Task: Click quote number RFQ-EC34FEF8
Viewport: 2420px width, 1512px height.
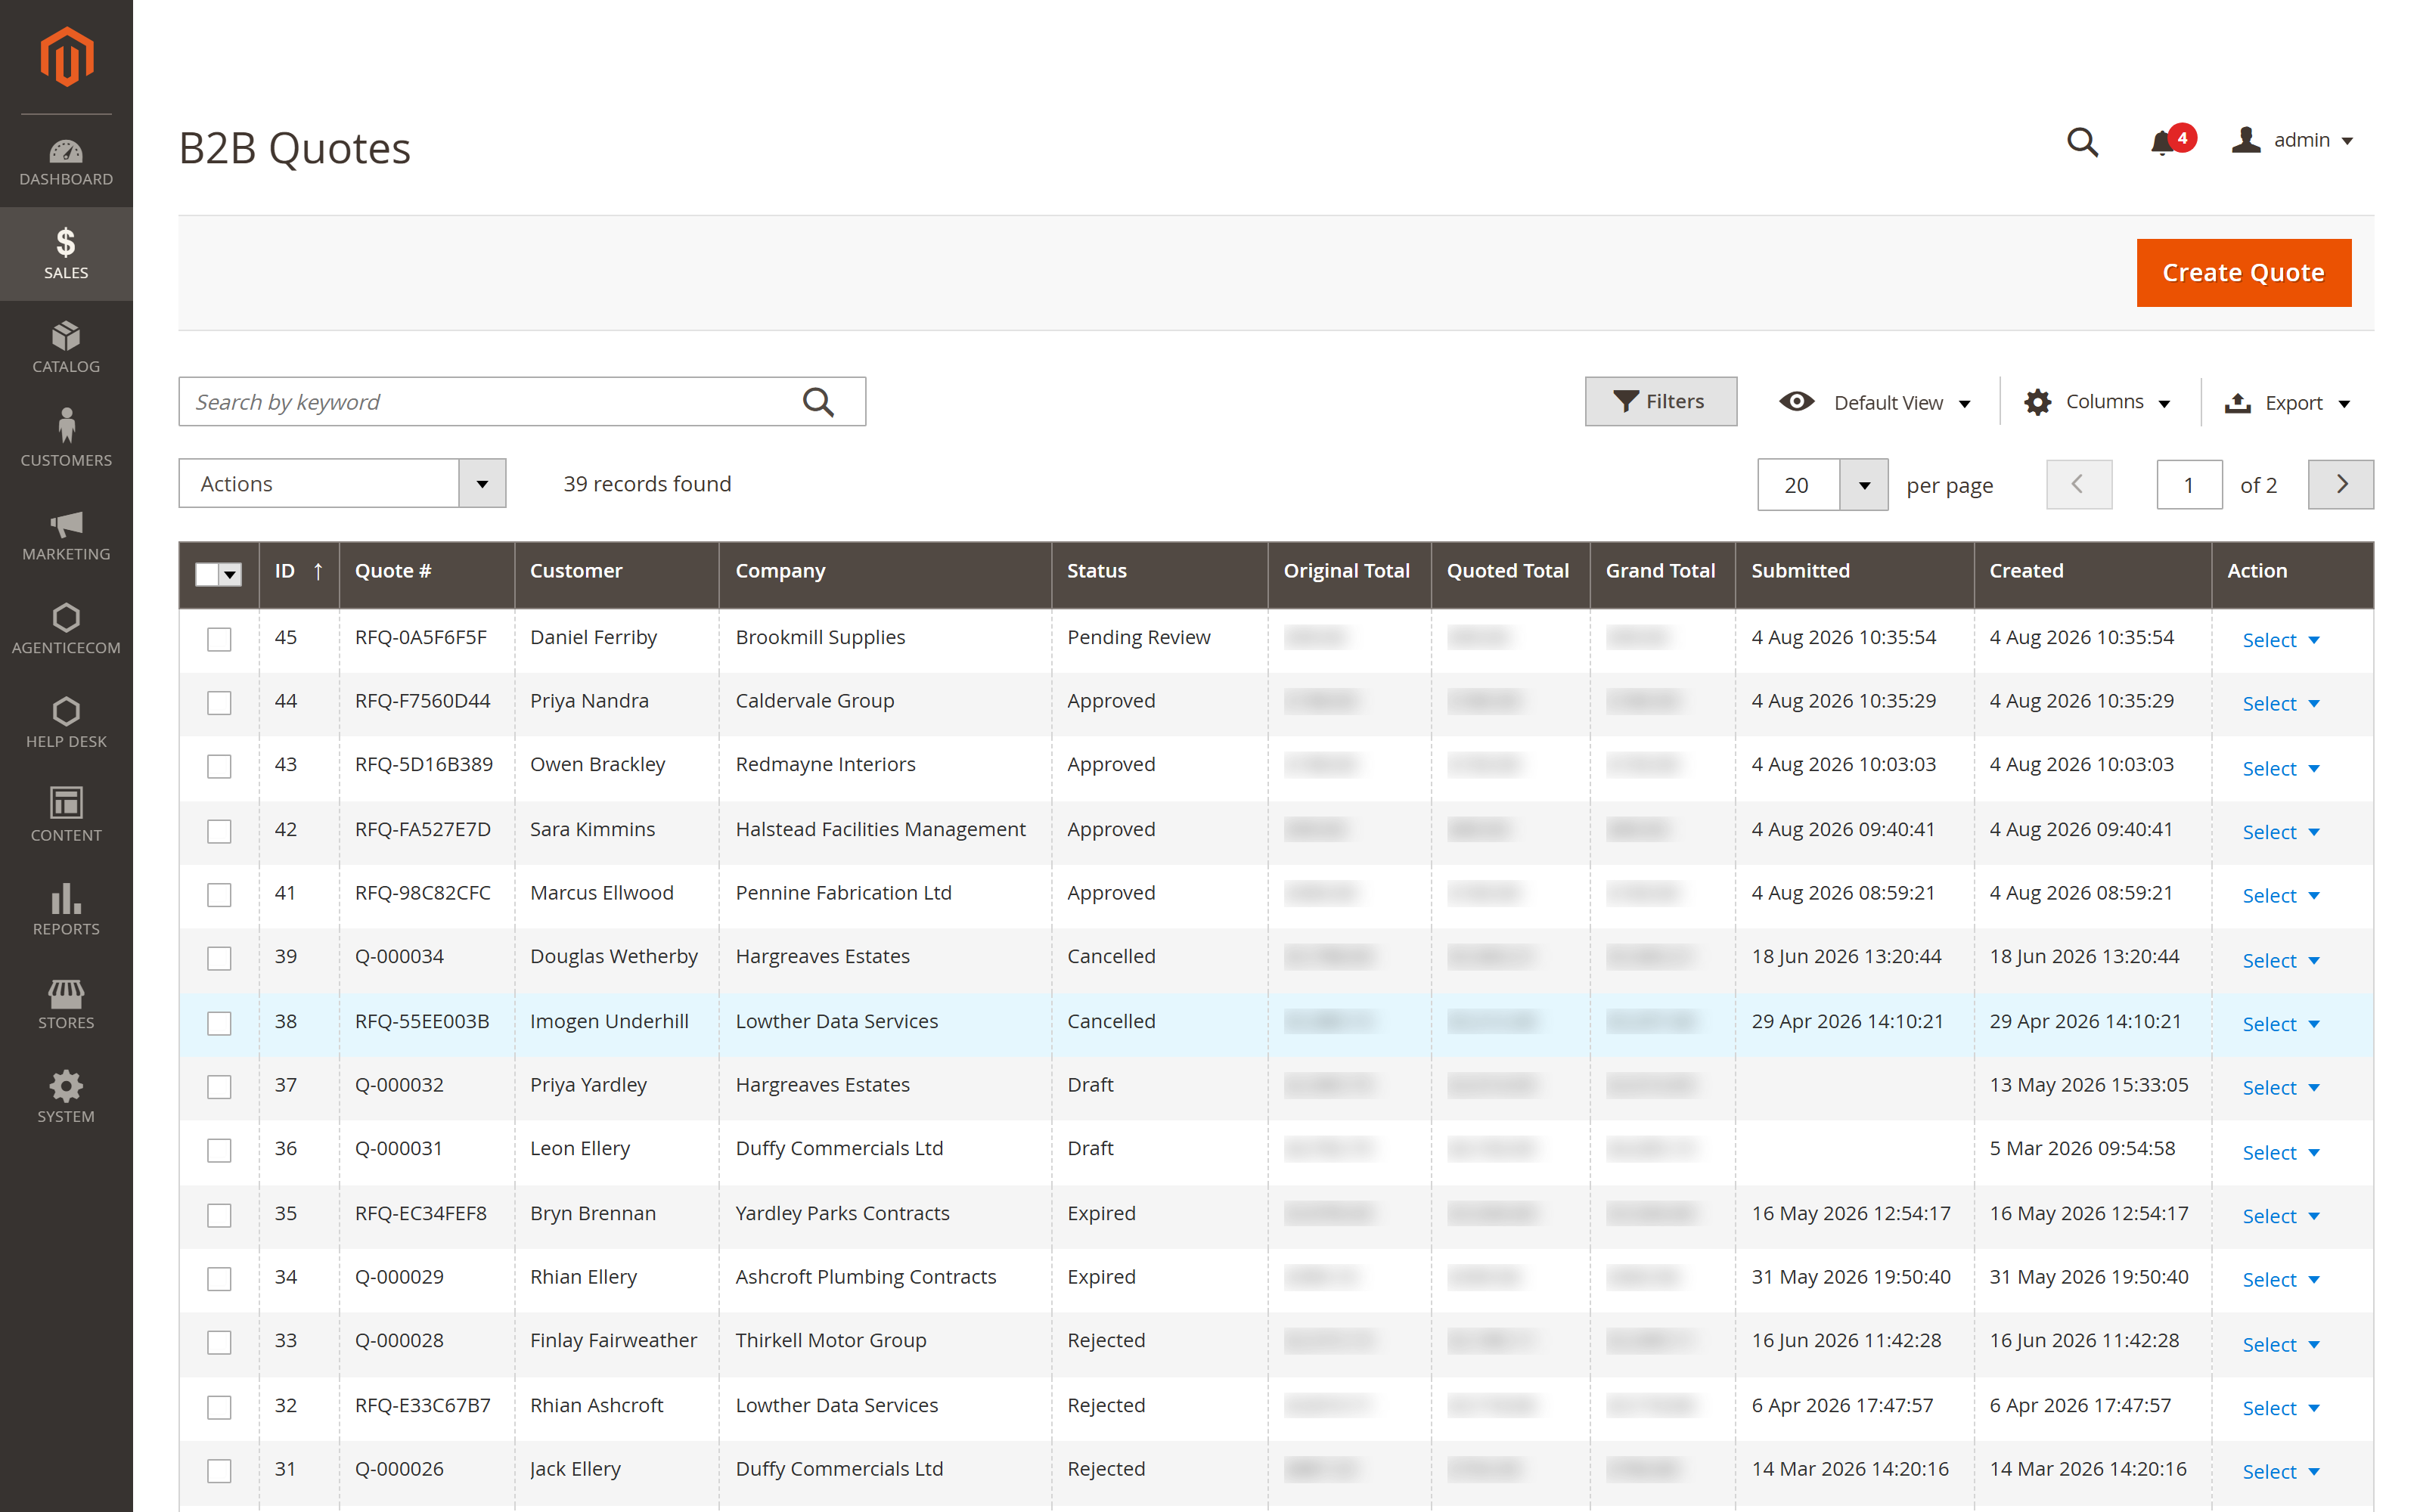Action: coord(420,1214)
